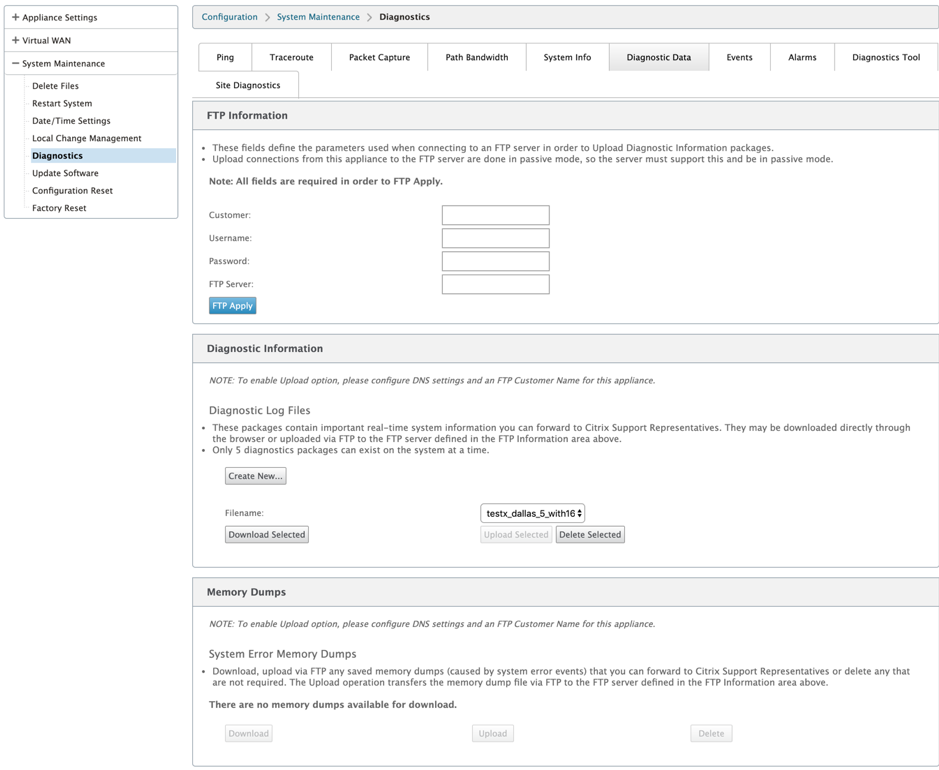The width and height of the screenshot is (939, 770).
Task: Switch to the Alarms tab
Action: click(802, 57)
